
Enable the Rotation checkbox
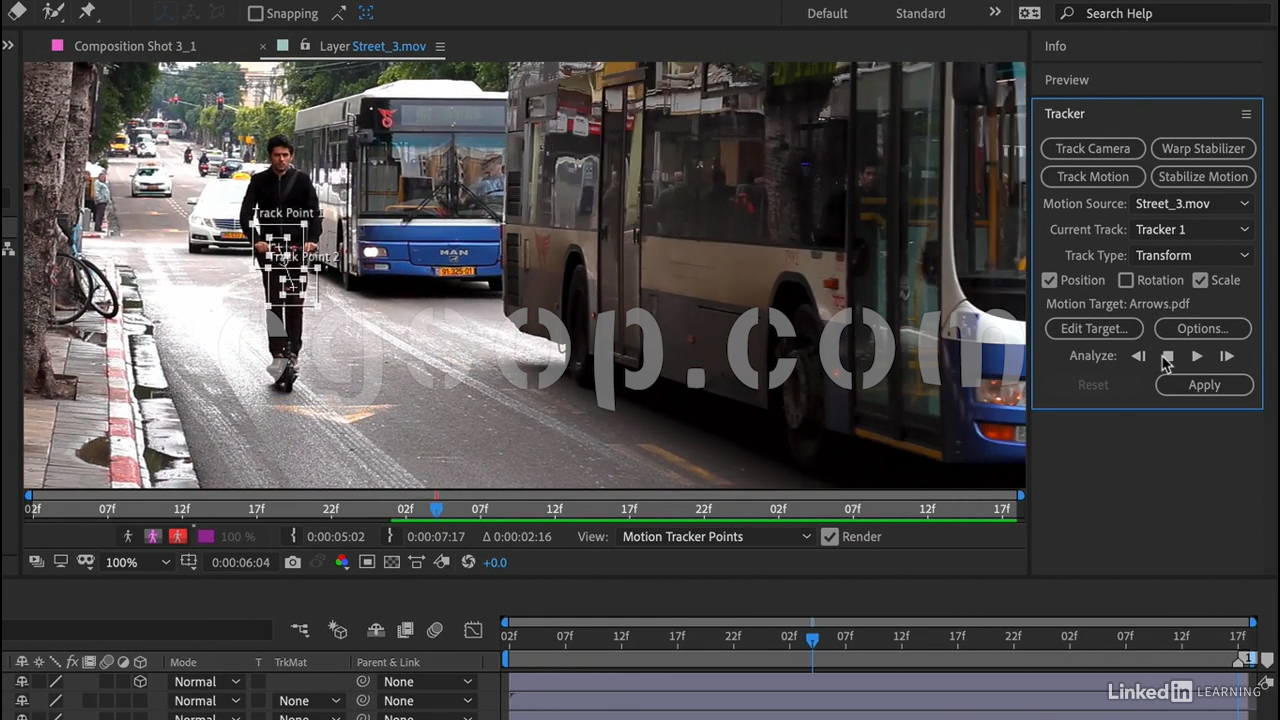[1126, 280]
